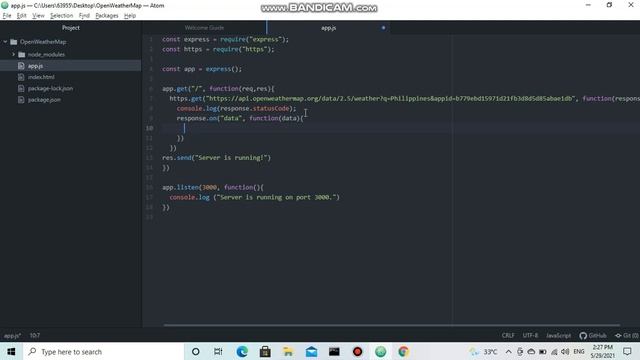The height and width of the screenshot is (360, 640).
Task: Click the app.js file icon in tree
Action: (x=21, y=66)
